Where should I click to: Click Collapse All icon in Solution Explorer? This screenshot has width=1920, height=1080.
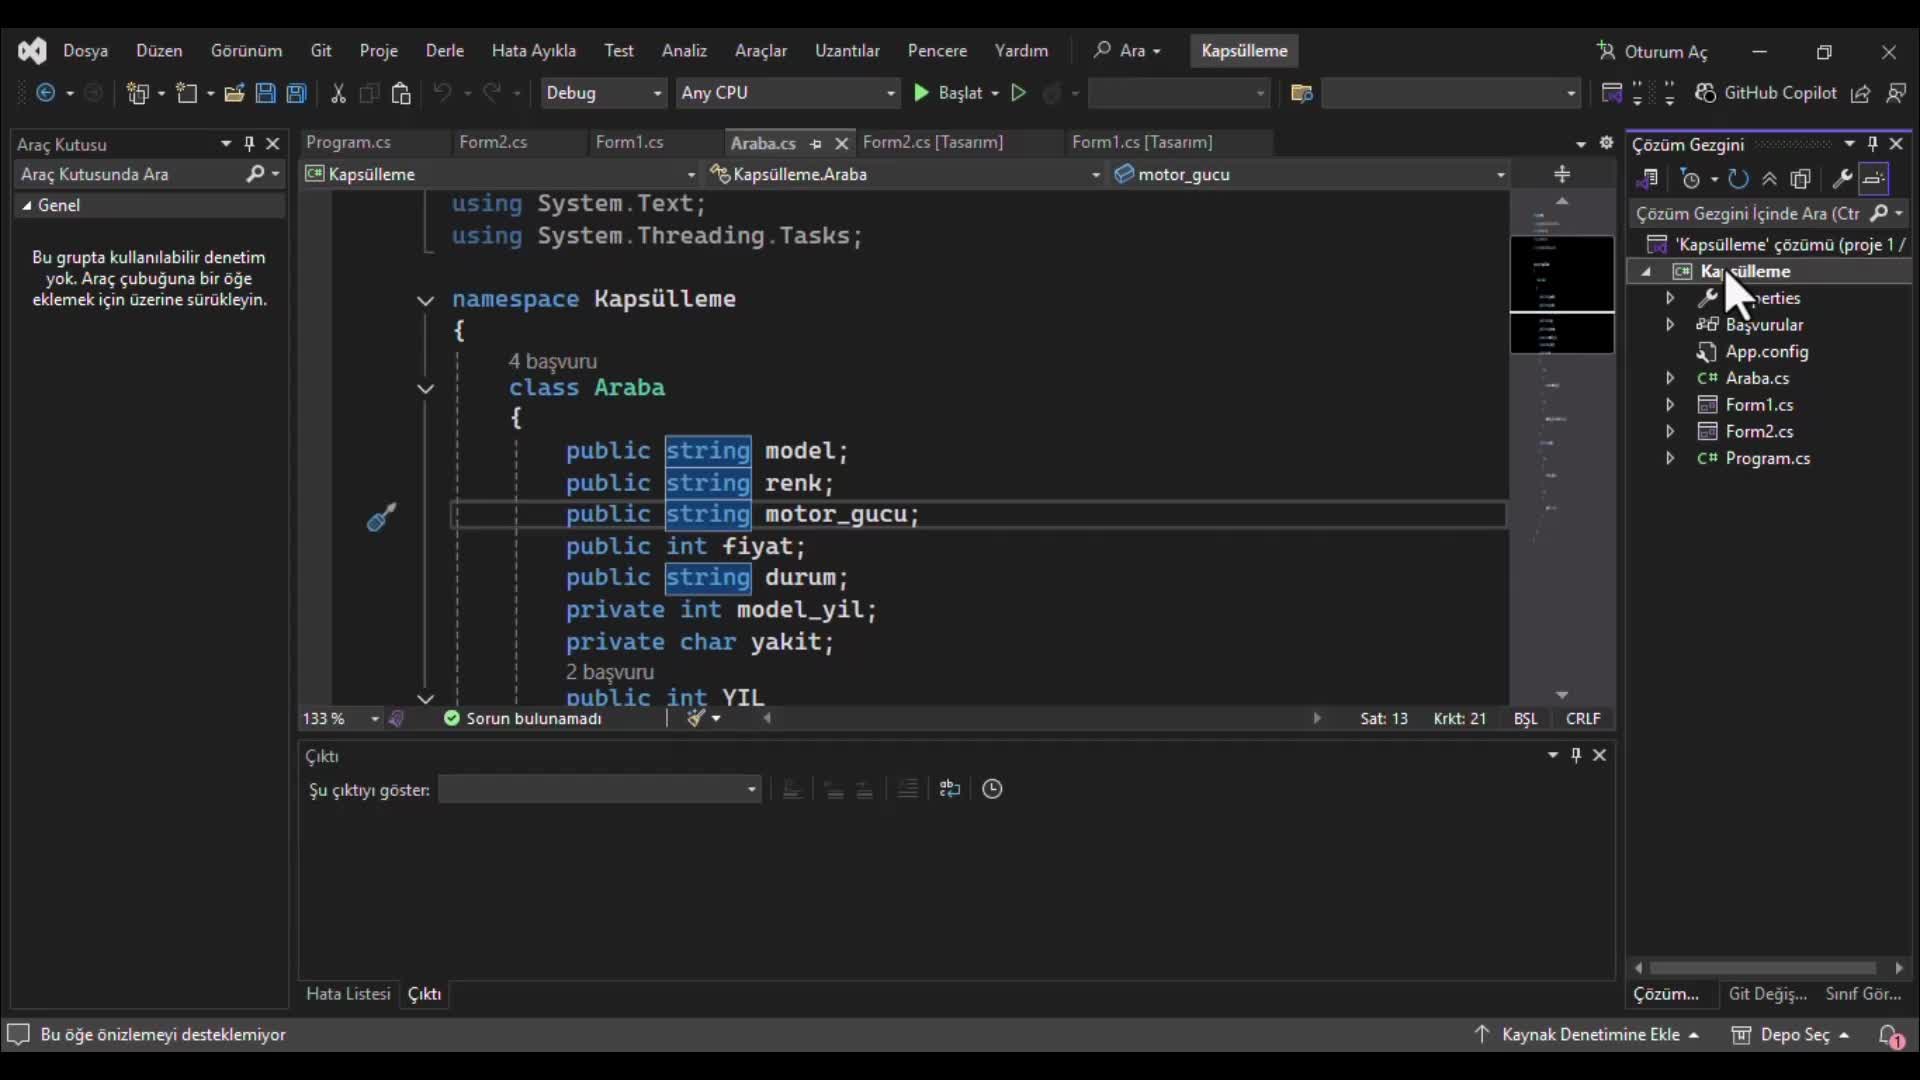pos(1769,179)
